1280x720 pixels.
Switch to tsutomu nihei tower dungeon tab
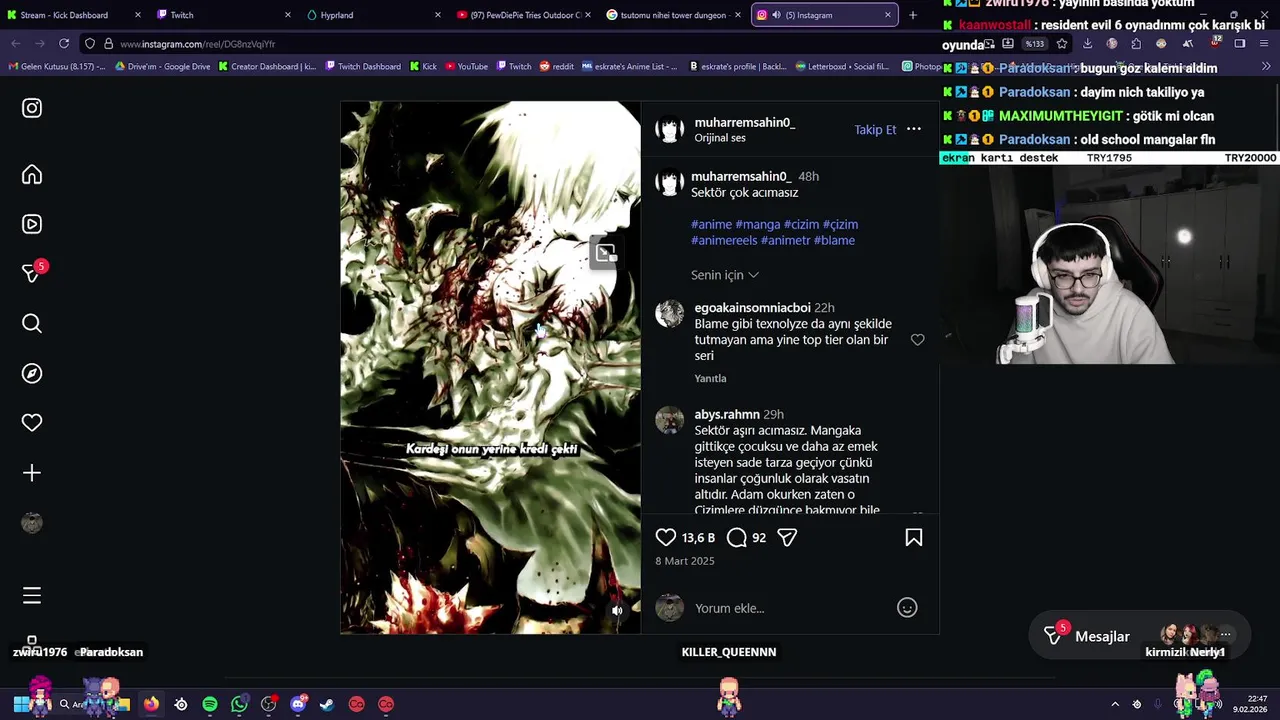(x=675, y=15)
